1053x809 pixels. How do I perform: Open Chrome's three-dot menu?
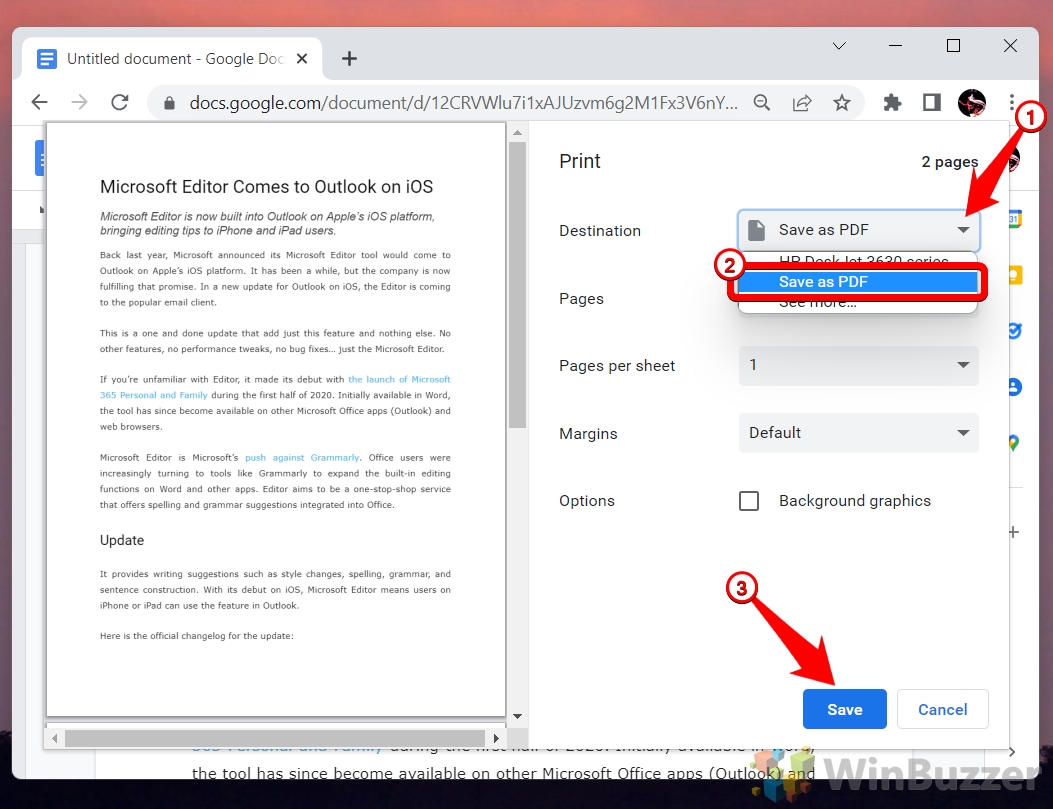(x=1013, y=102)
